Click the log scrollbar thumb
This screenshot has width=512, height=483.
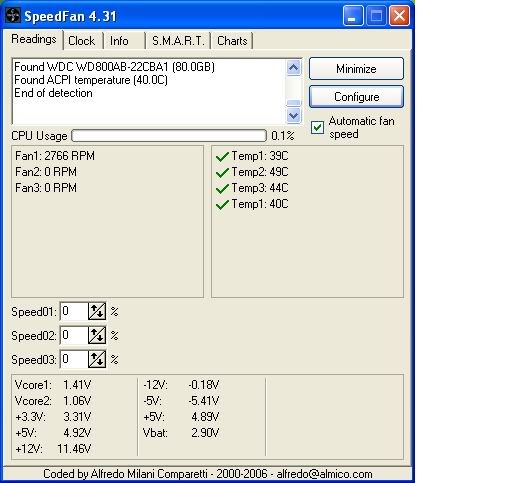tap(294, 103)
